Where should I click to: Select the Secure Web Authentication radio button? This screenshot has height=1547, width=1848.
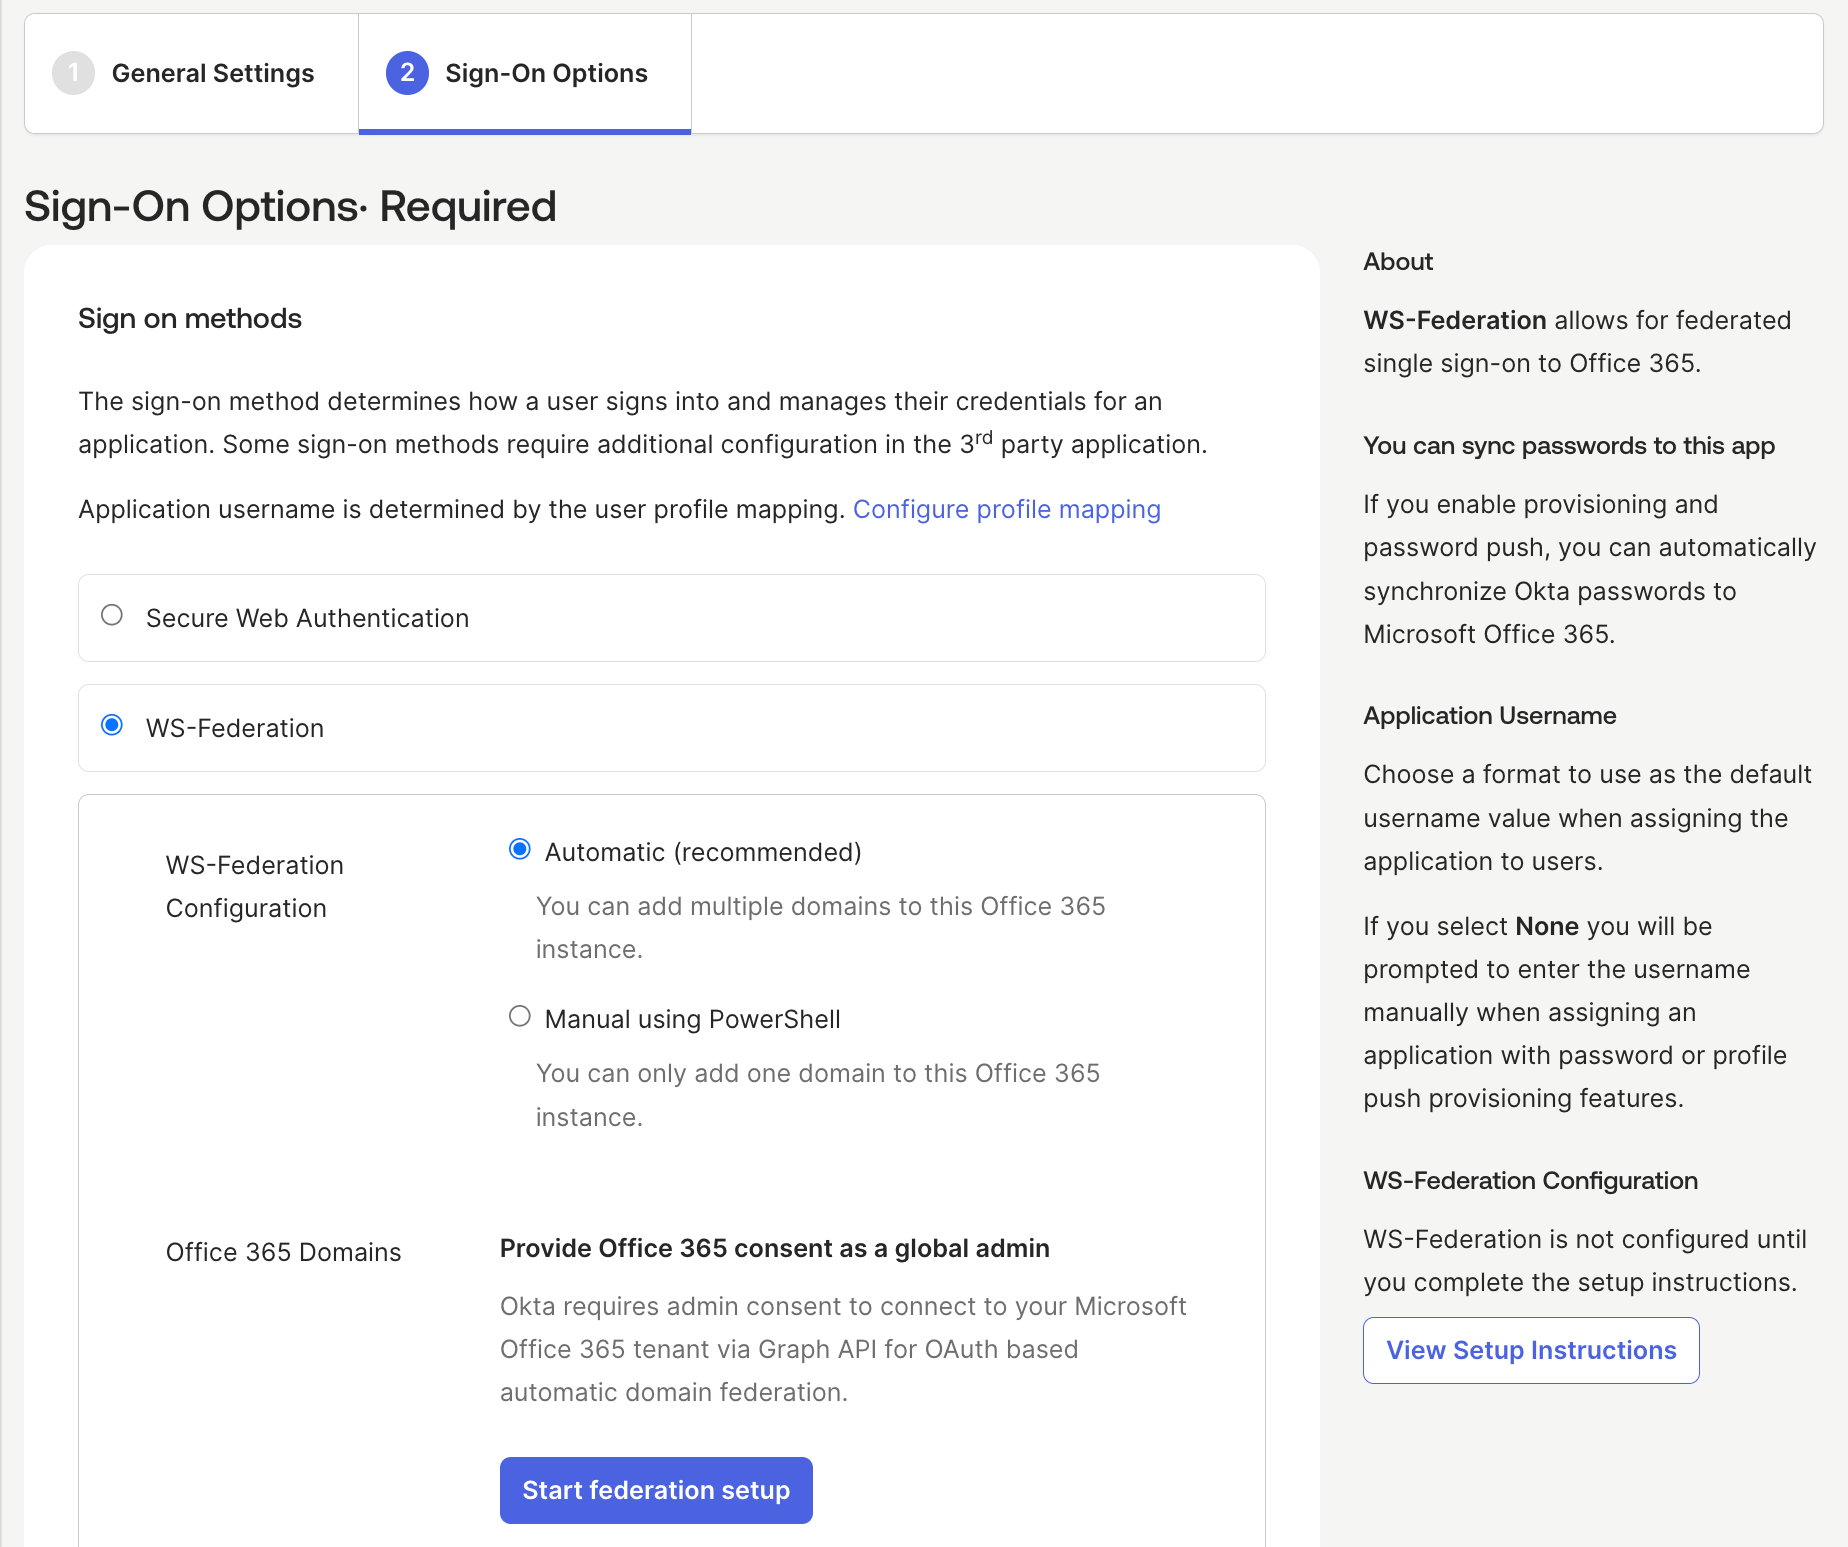click(112, 615)
